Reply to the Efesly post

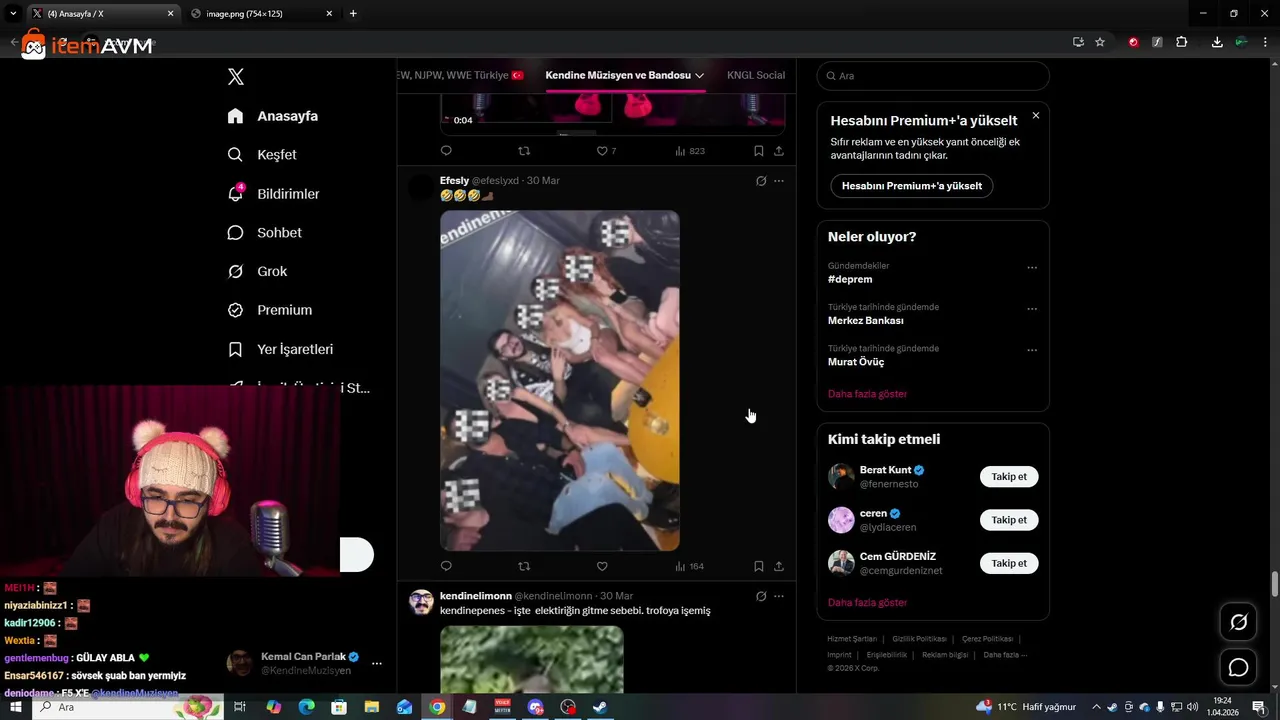[x=446, y=566]
